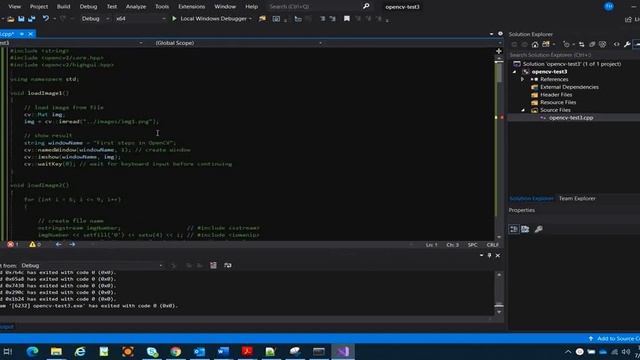The image size is (640, 360).
Task: Select External Dependencies in Solution Explorer
Action: tap(569, 87)
